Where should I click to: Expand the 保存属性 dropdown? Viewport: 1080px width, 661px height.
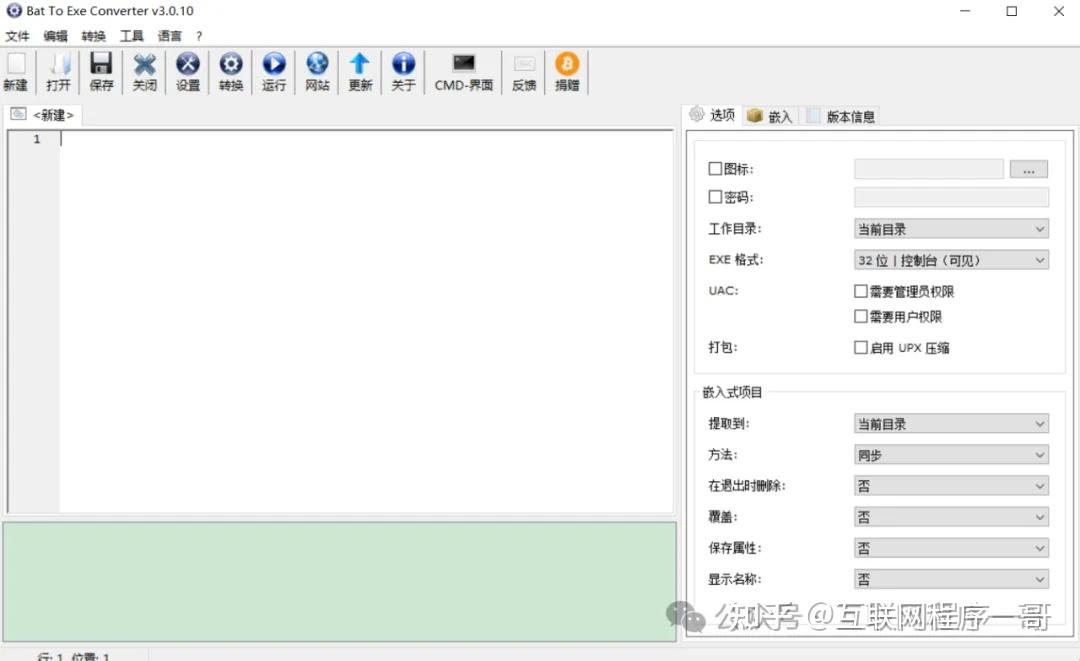tap(951, 548)
